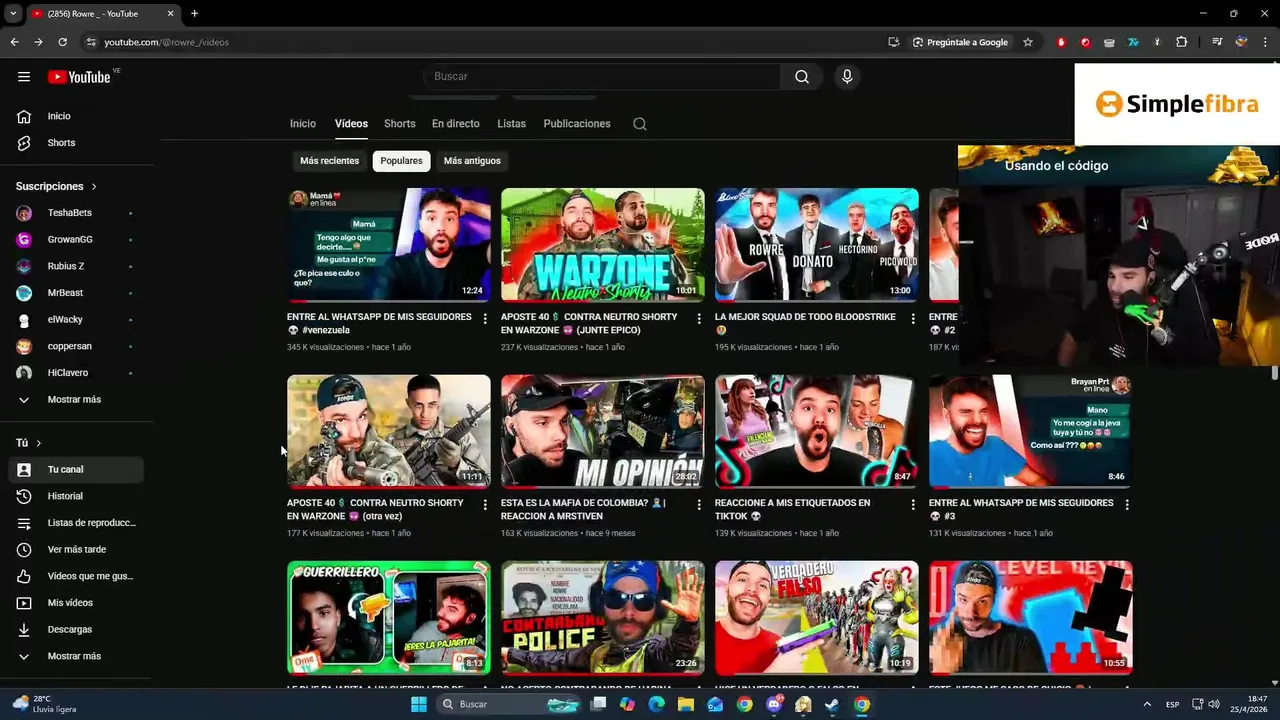Open File Explorer from the taskbar
The width and height of the screenshot is (1280, 720).
click(686, 704)
